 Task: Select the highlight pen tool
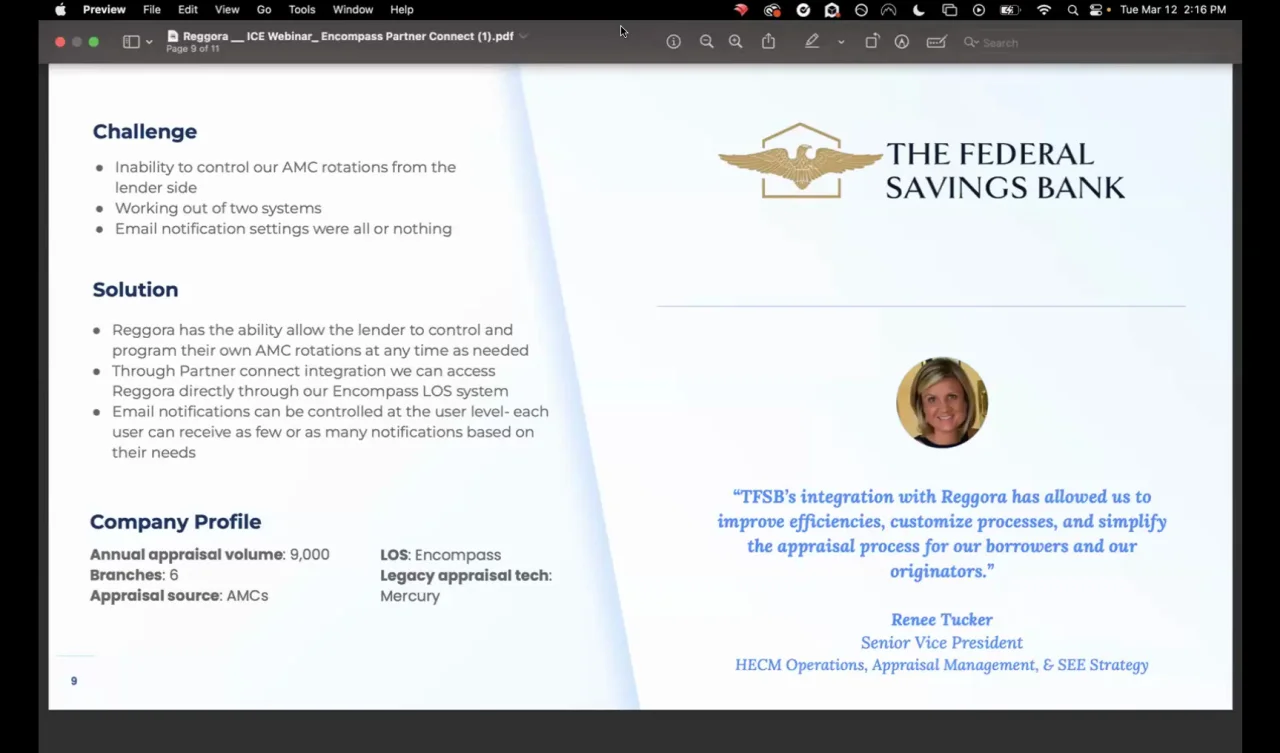pos(812,42)
